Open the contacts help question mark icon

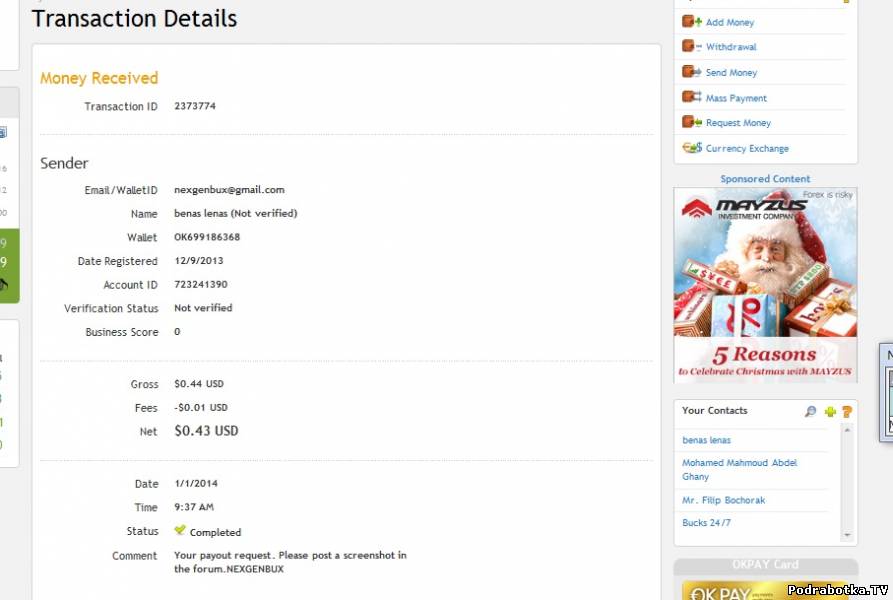coord(846,412)
